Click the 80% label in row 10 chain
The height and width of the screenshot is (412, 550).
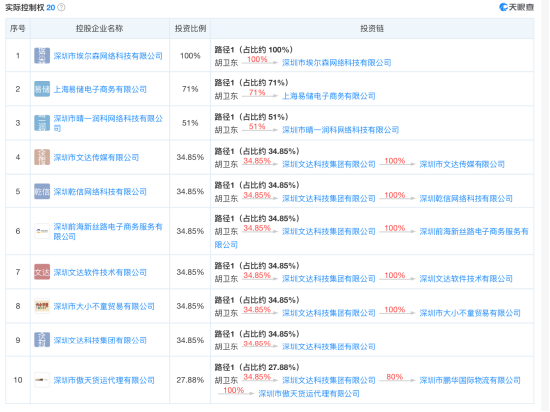click(395, 377)
